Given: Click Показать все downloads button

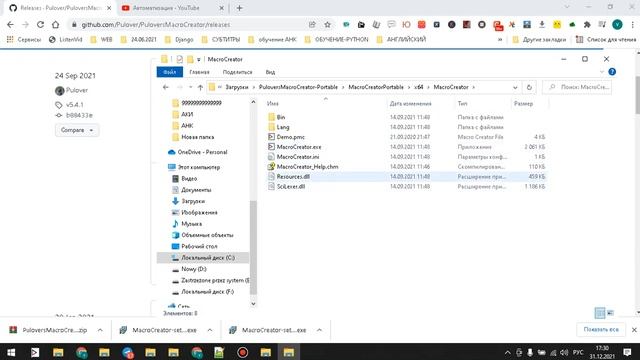Looking at the screenshot, I should coord(601,329).
